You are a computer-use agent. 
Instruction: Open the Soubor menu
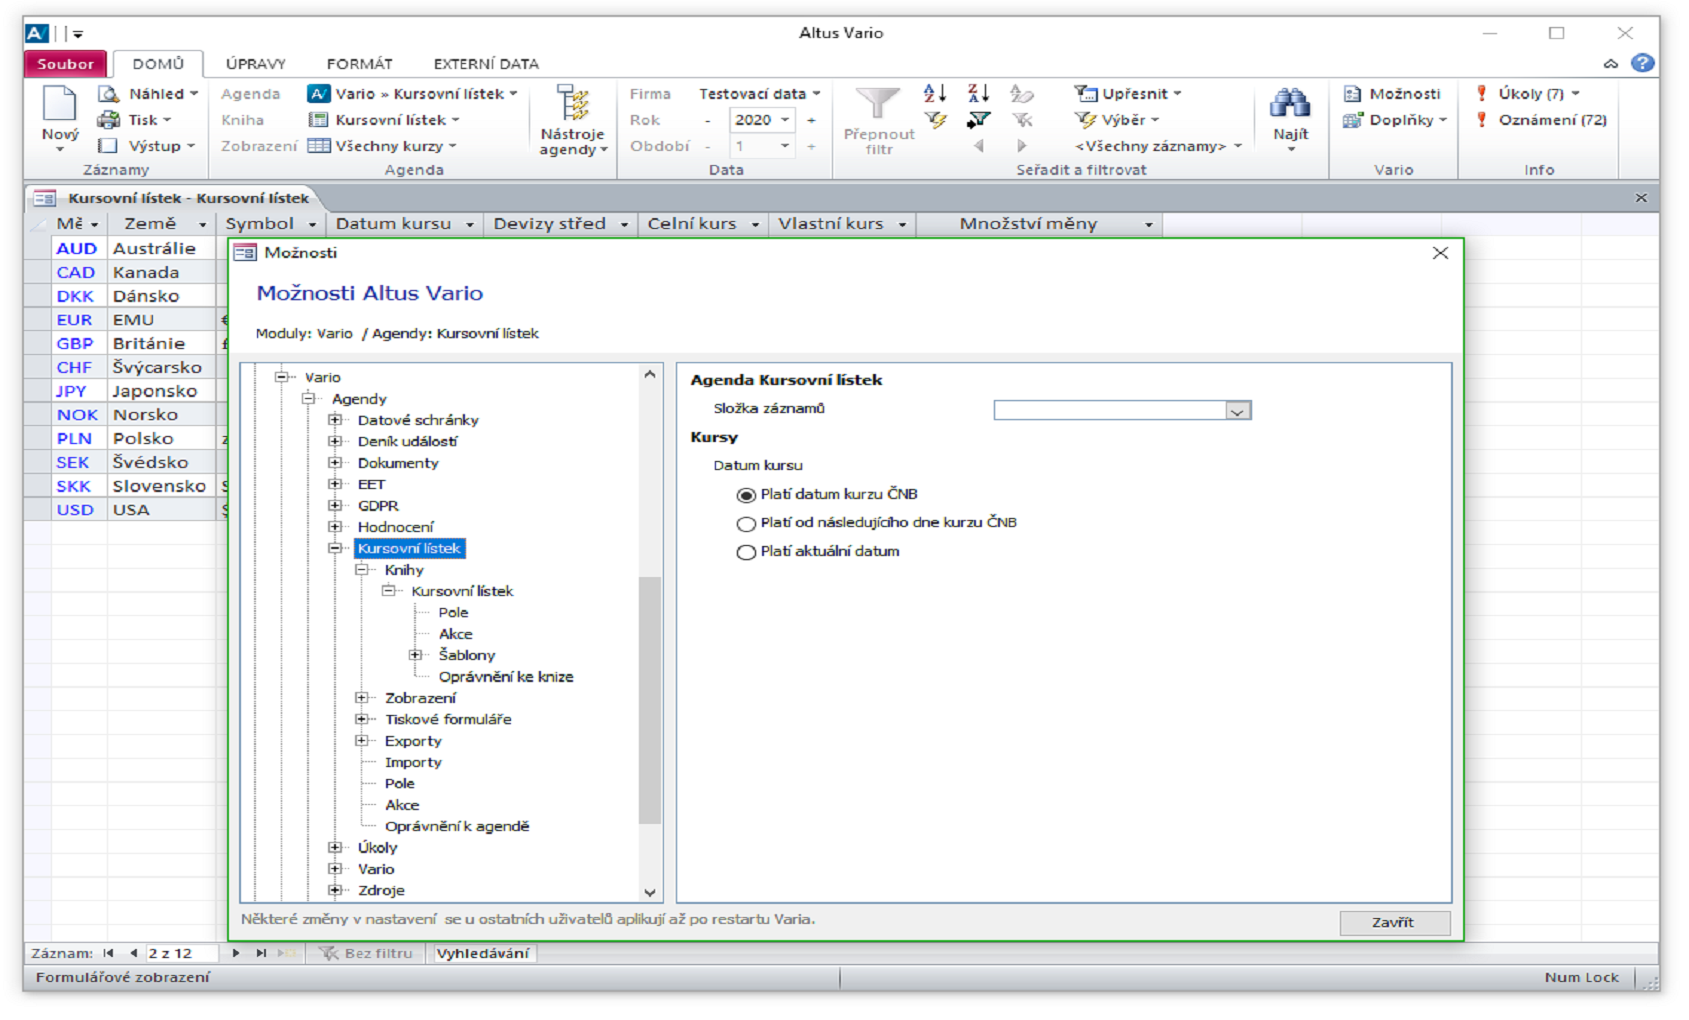(x=65, y=63)
